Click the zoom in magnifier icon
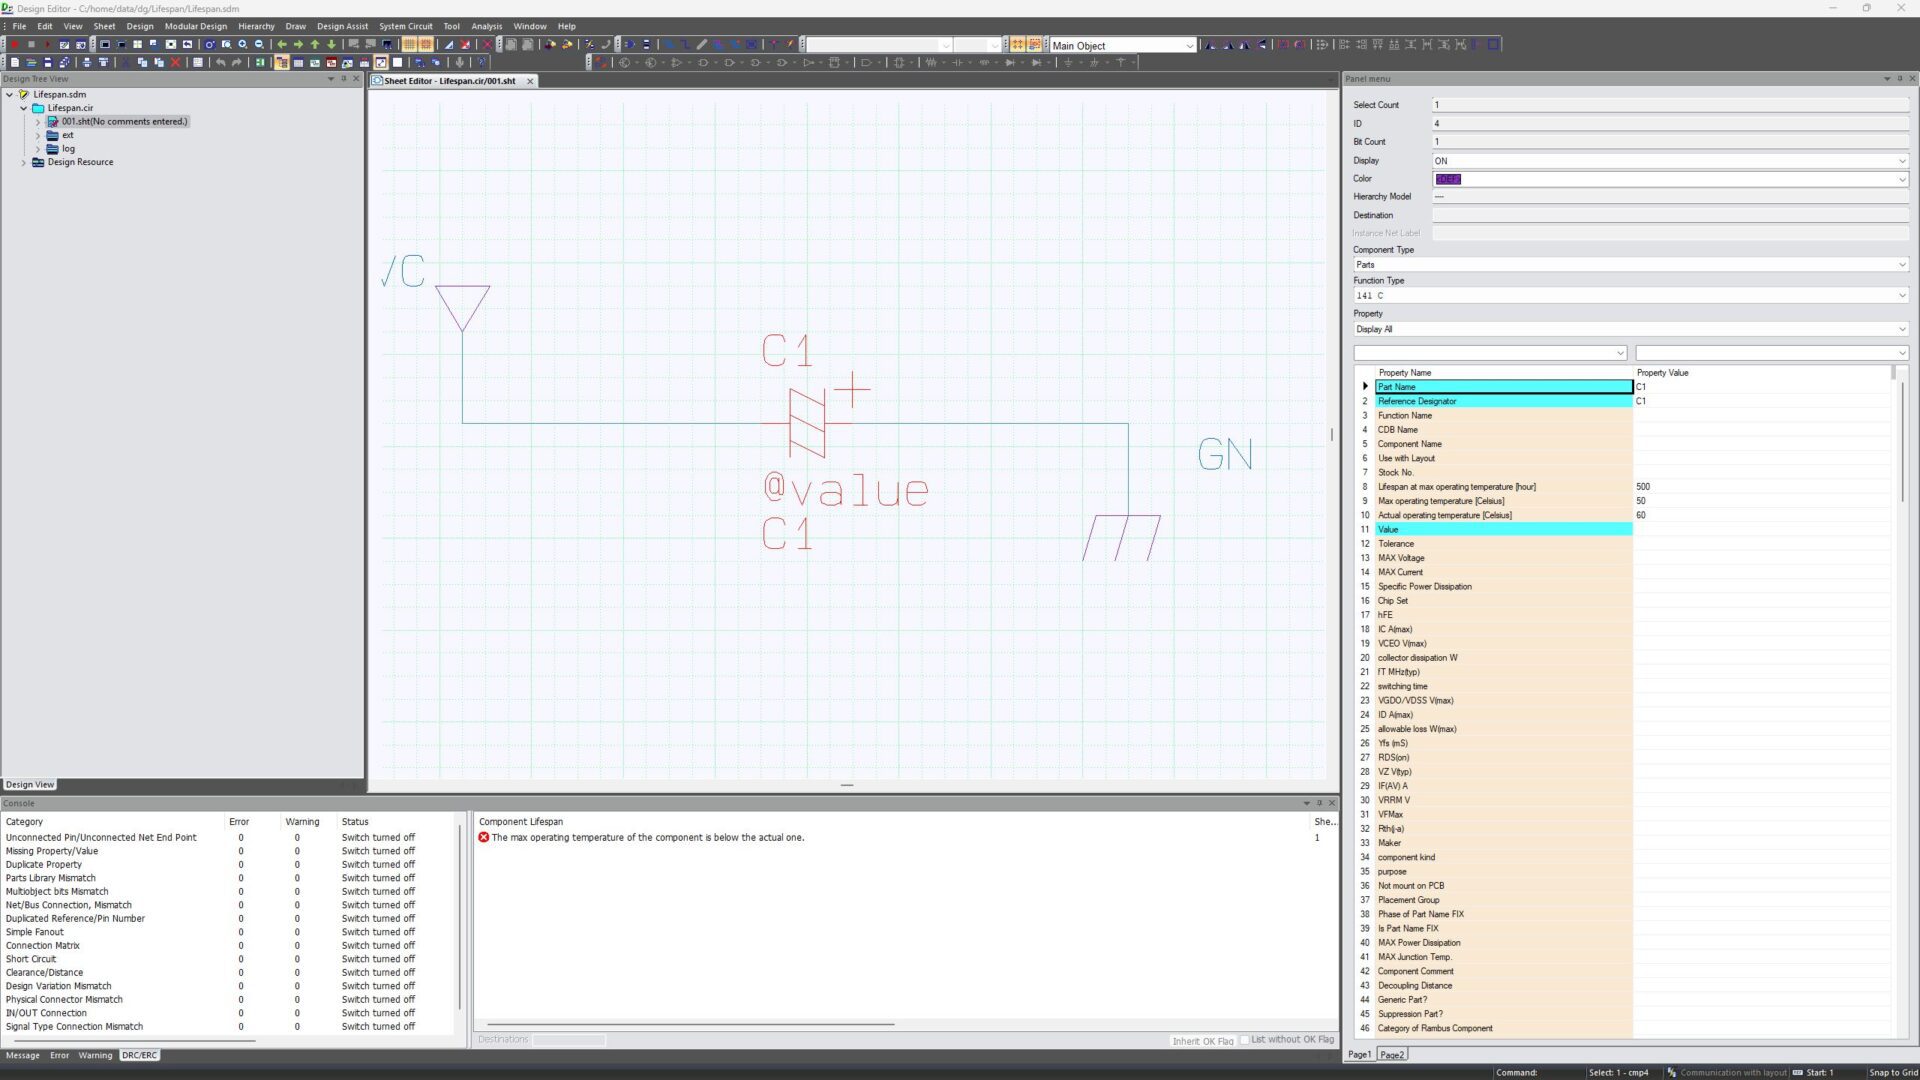 click(x=242, y=44)
